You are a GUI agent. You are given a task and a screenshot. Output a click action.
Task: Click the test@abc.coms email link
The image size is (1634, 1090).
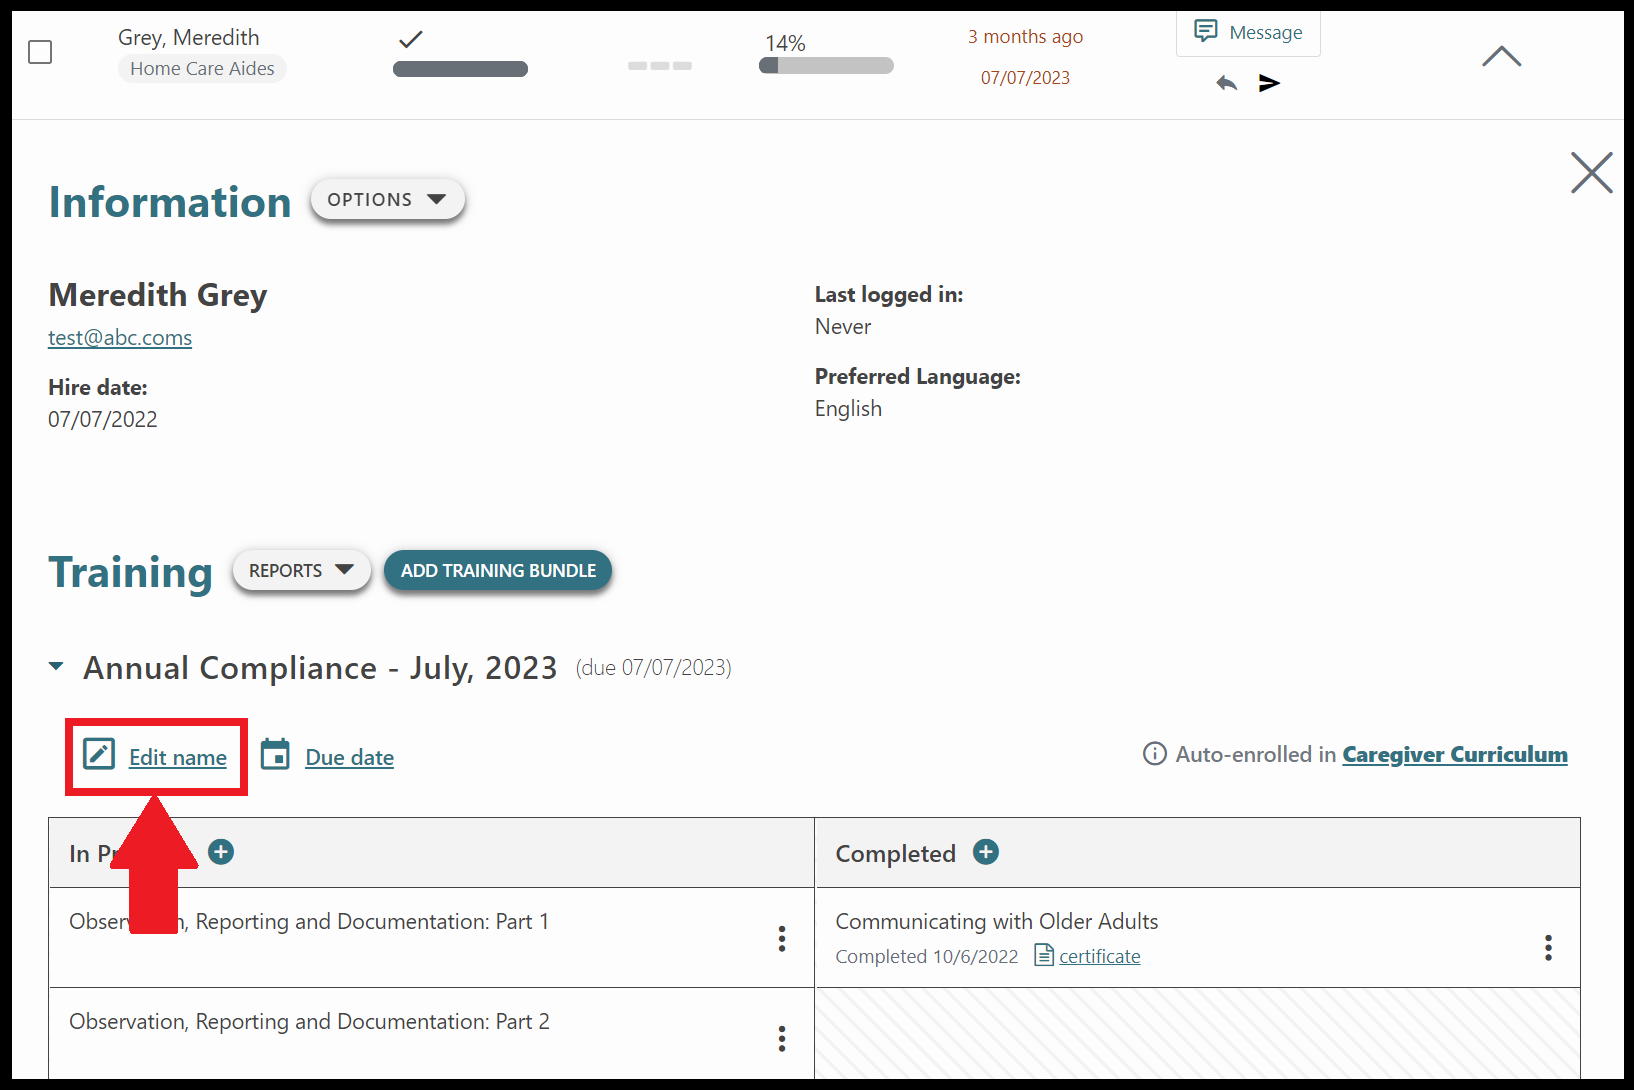tap(120, 338)
